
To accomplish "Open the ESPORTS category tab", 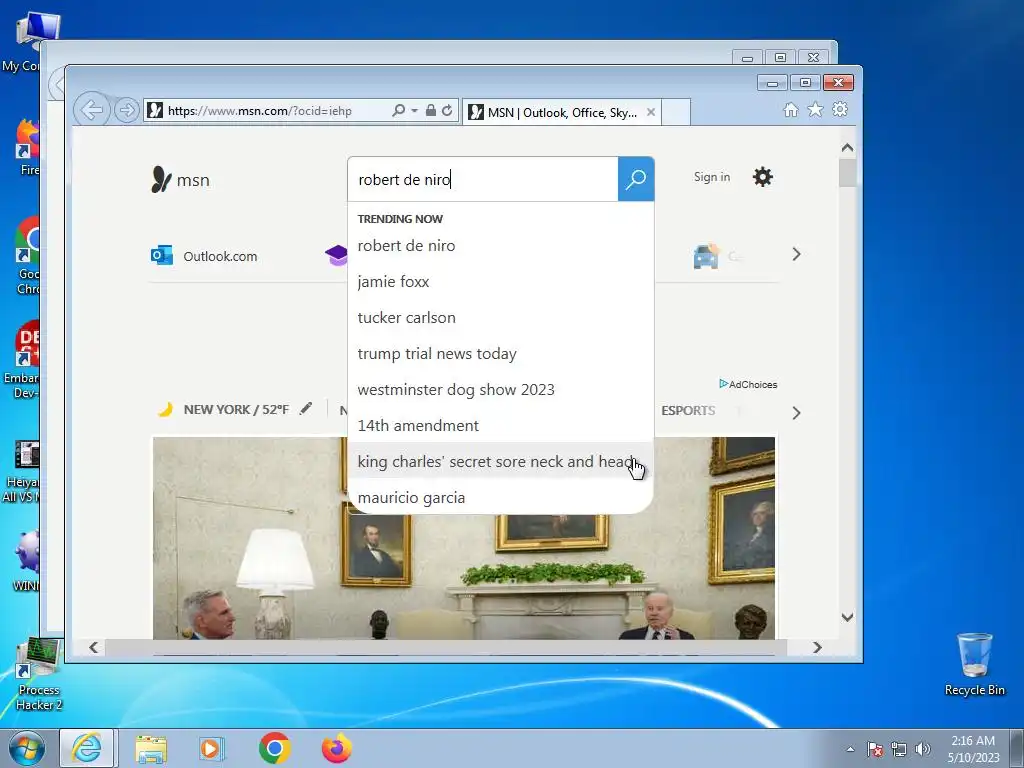I will pyautogui.click(x=688, y=410).
